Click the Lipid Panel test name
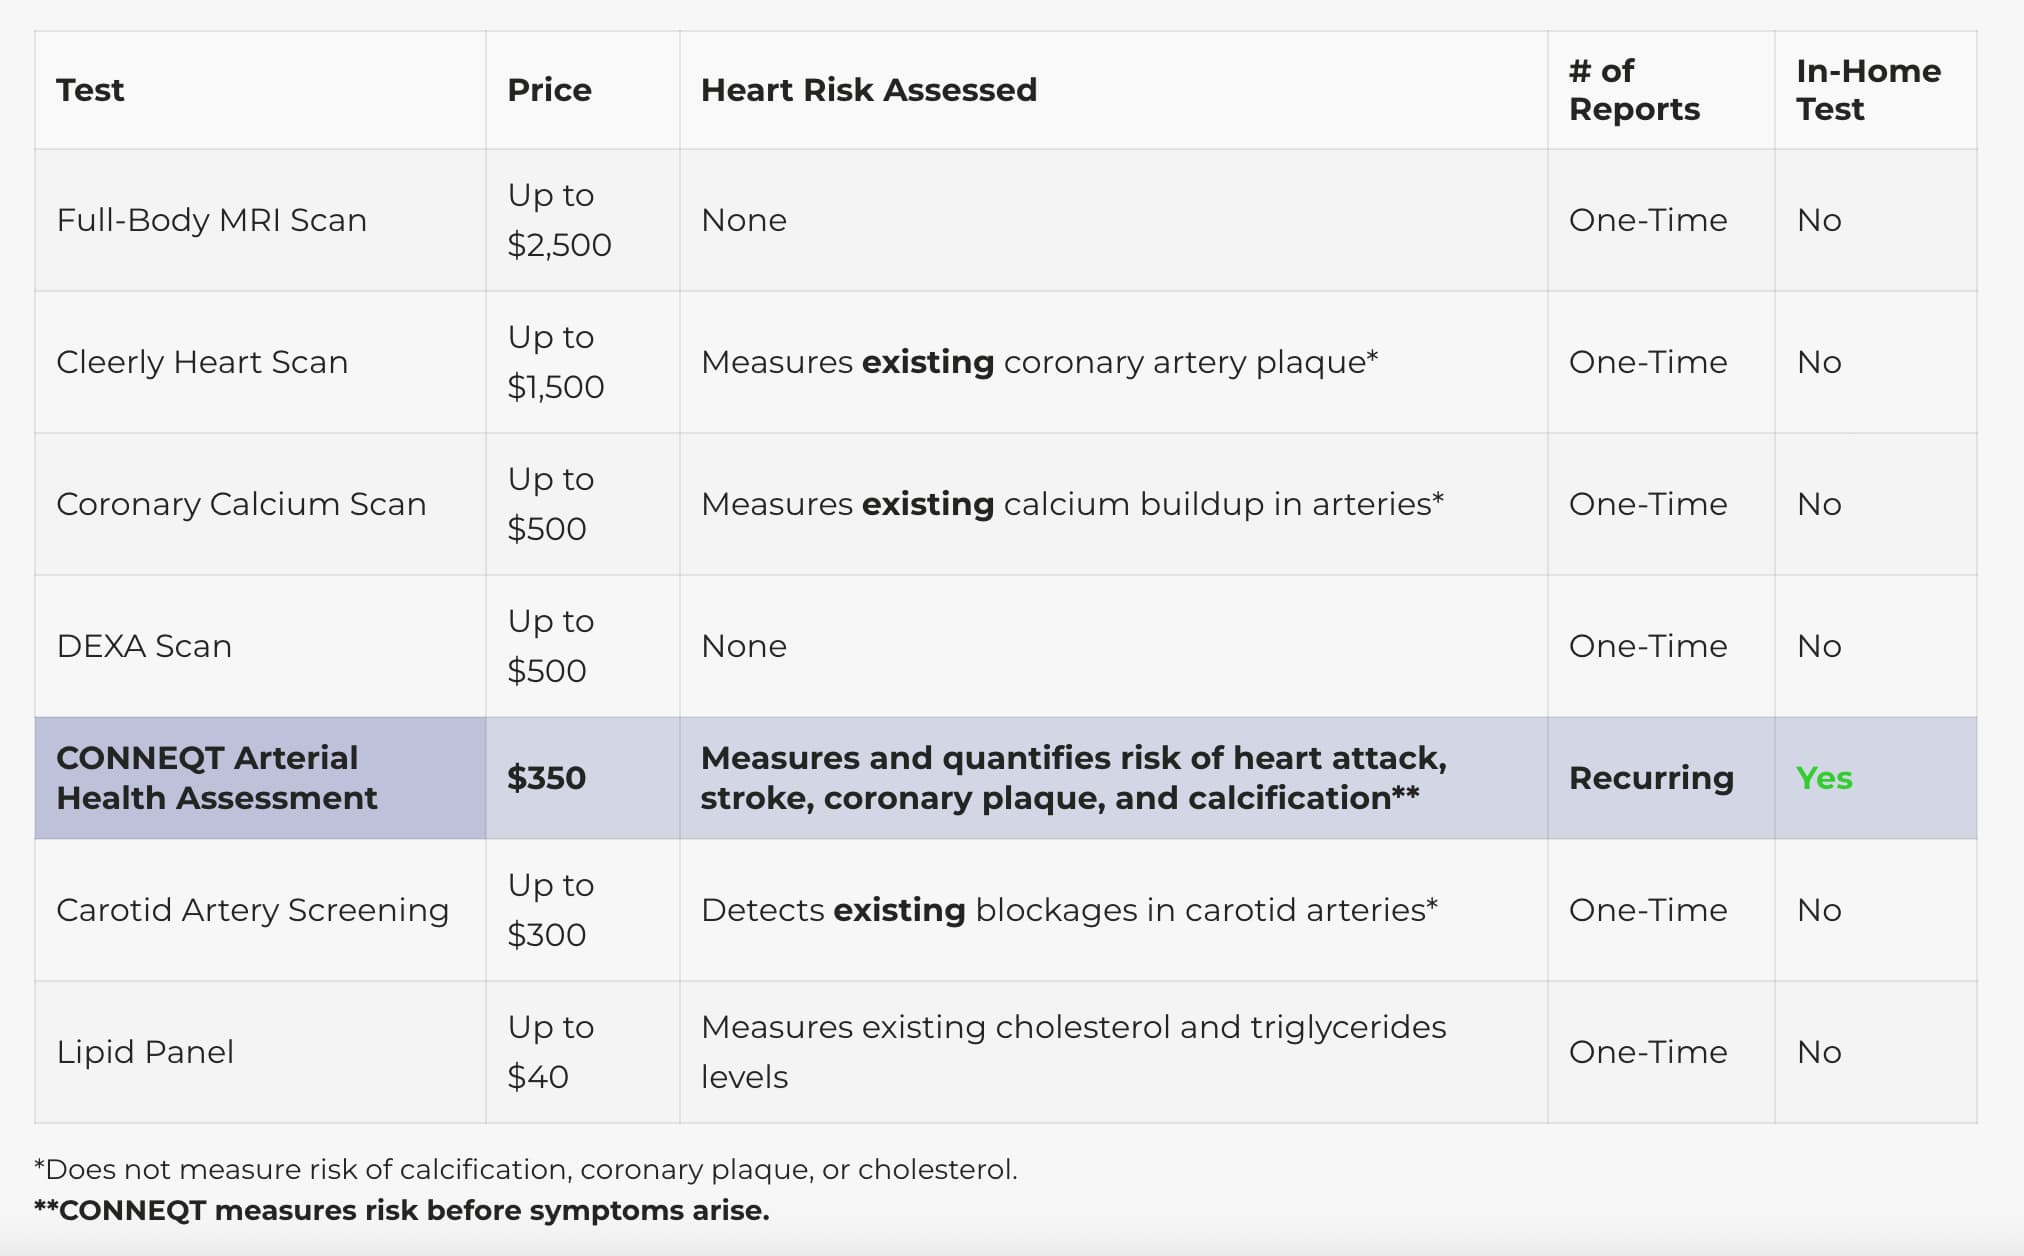The width and height of the screenshot is (2024, 1256). point(145,1052)
